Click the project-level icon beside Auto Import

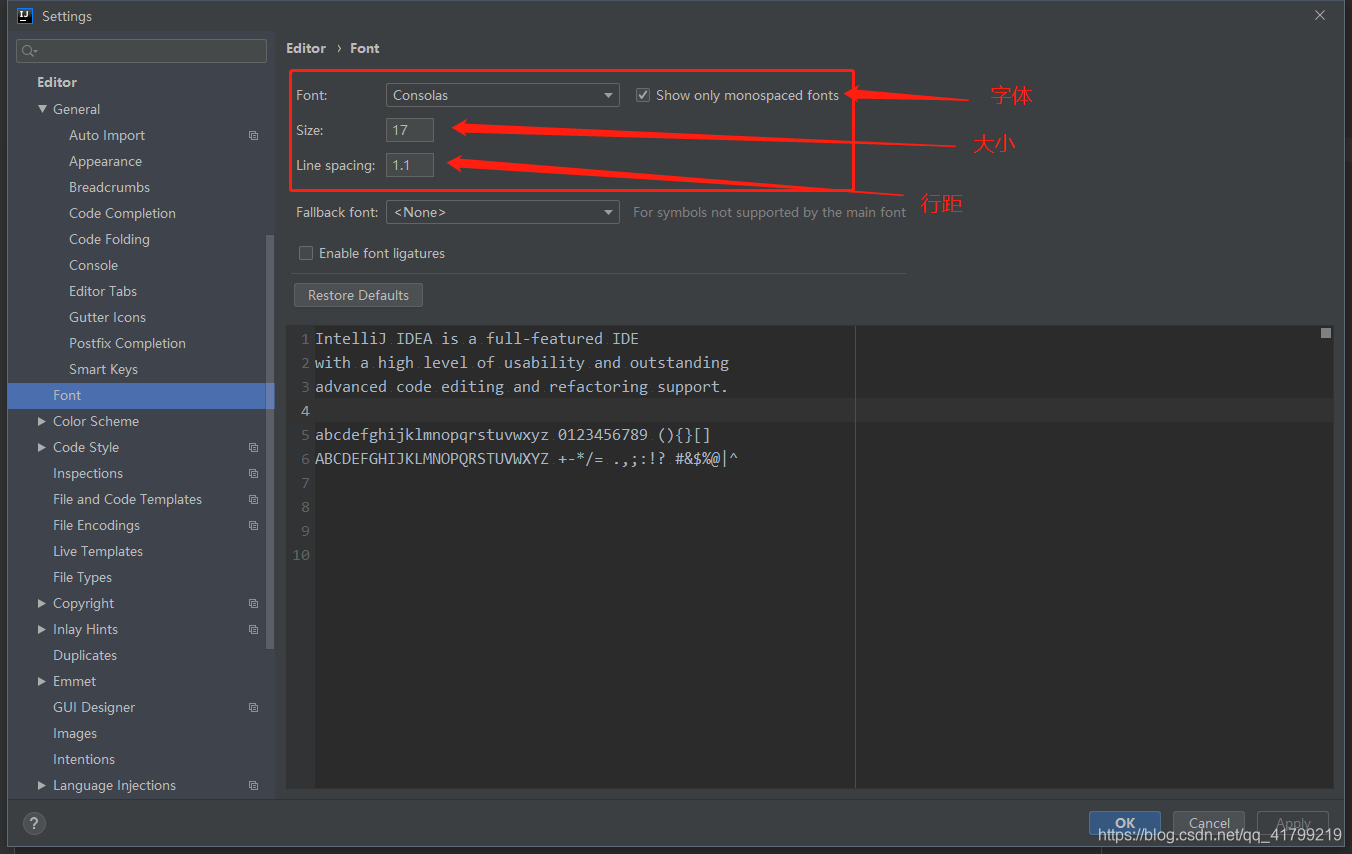[x=253, y=135]
